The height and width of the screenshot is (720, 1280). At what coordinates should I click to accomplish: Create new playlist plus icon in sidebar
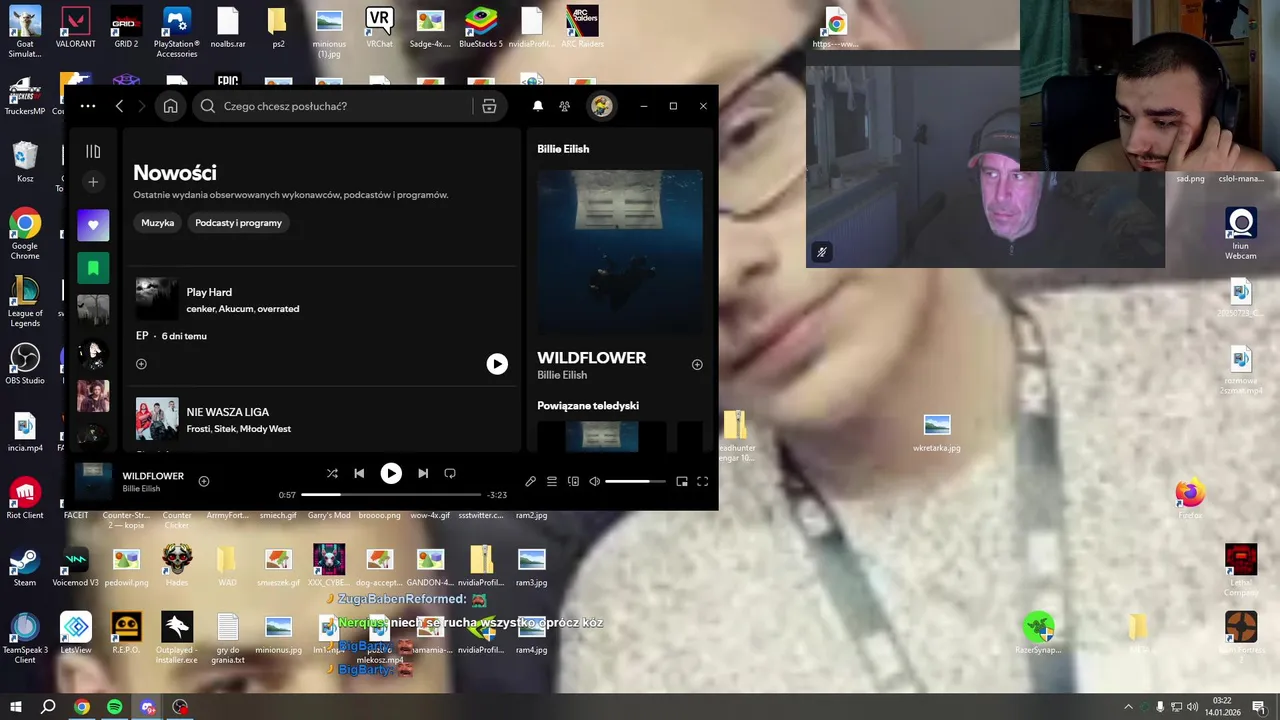coord(93,182)
